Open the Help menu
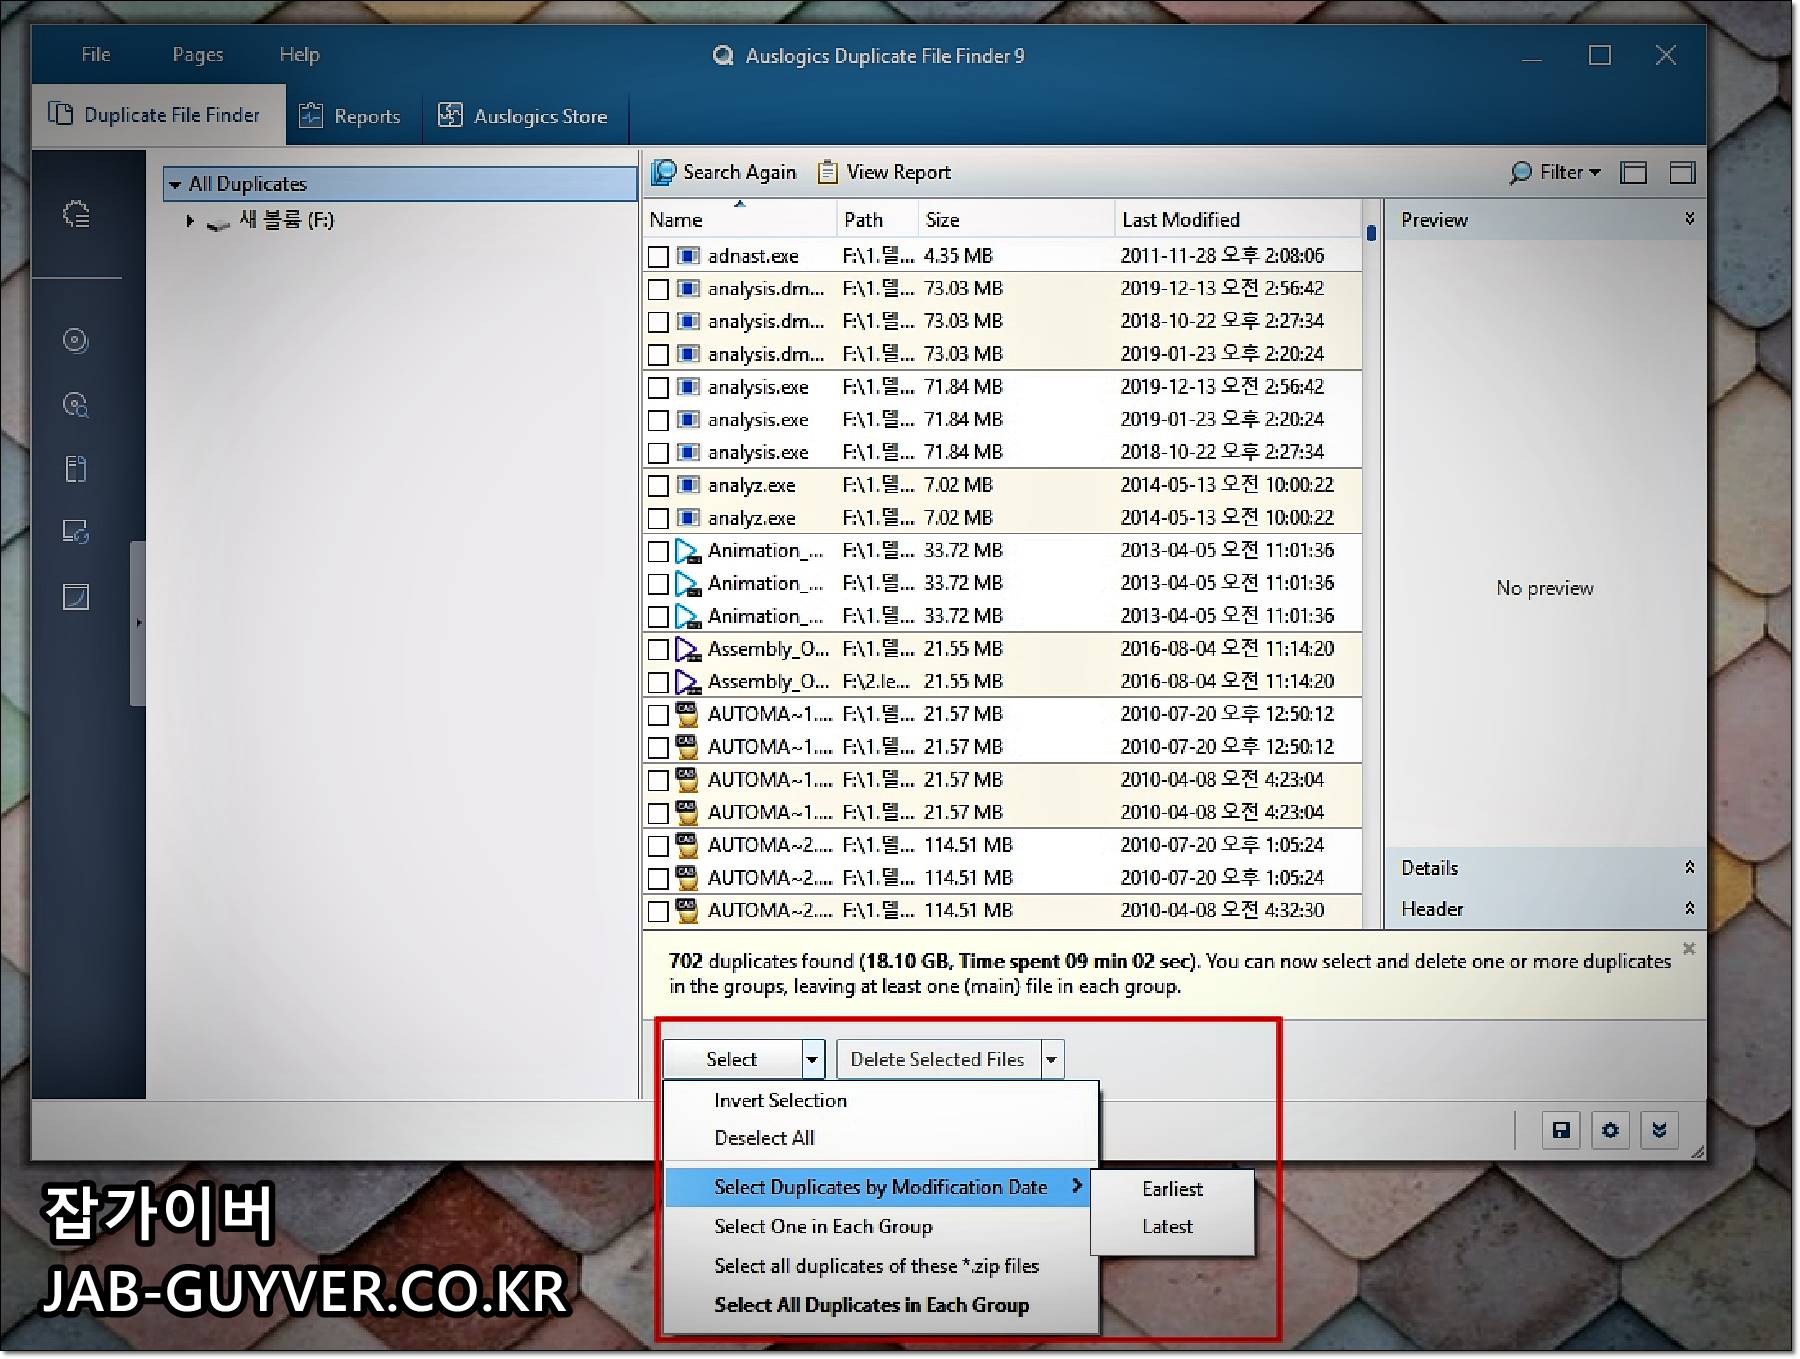The image size is (1800, 1359). pyautogui.click(x=299, y=55)
